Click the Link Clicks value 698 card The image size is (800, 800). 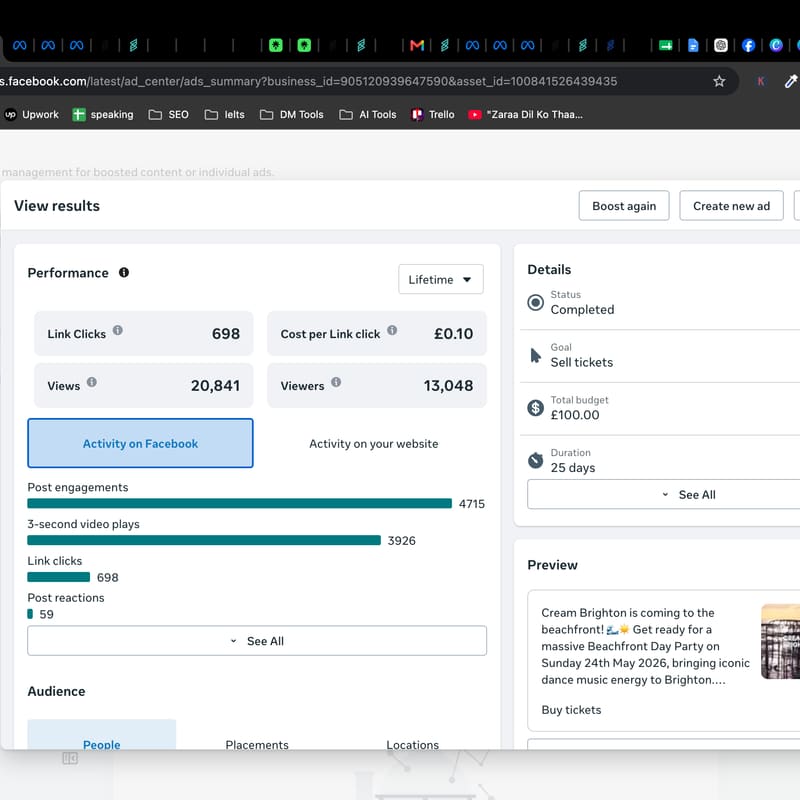click(x=143, y=334)
